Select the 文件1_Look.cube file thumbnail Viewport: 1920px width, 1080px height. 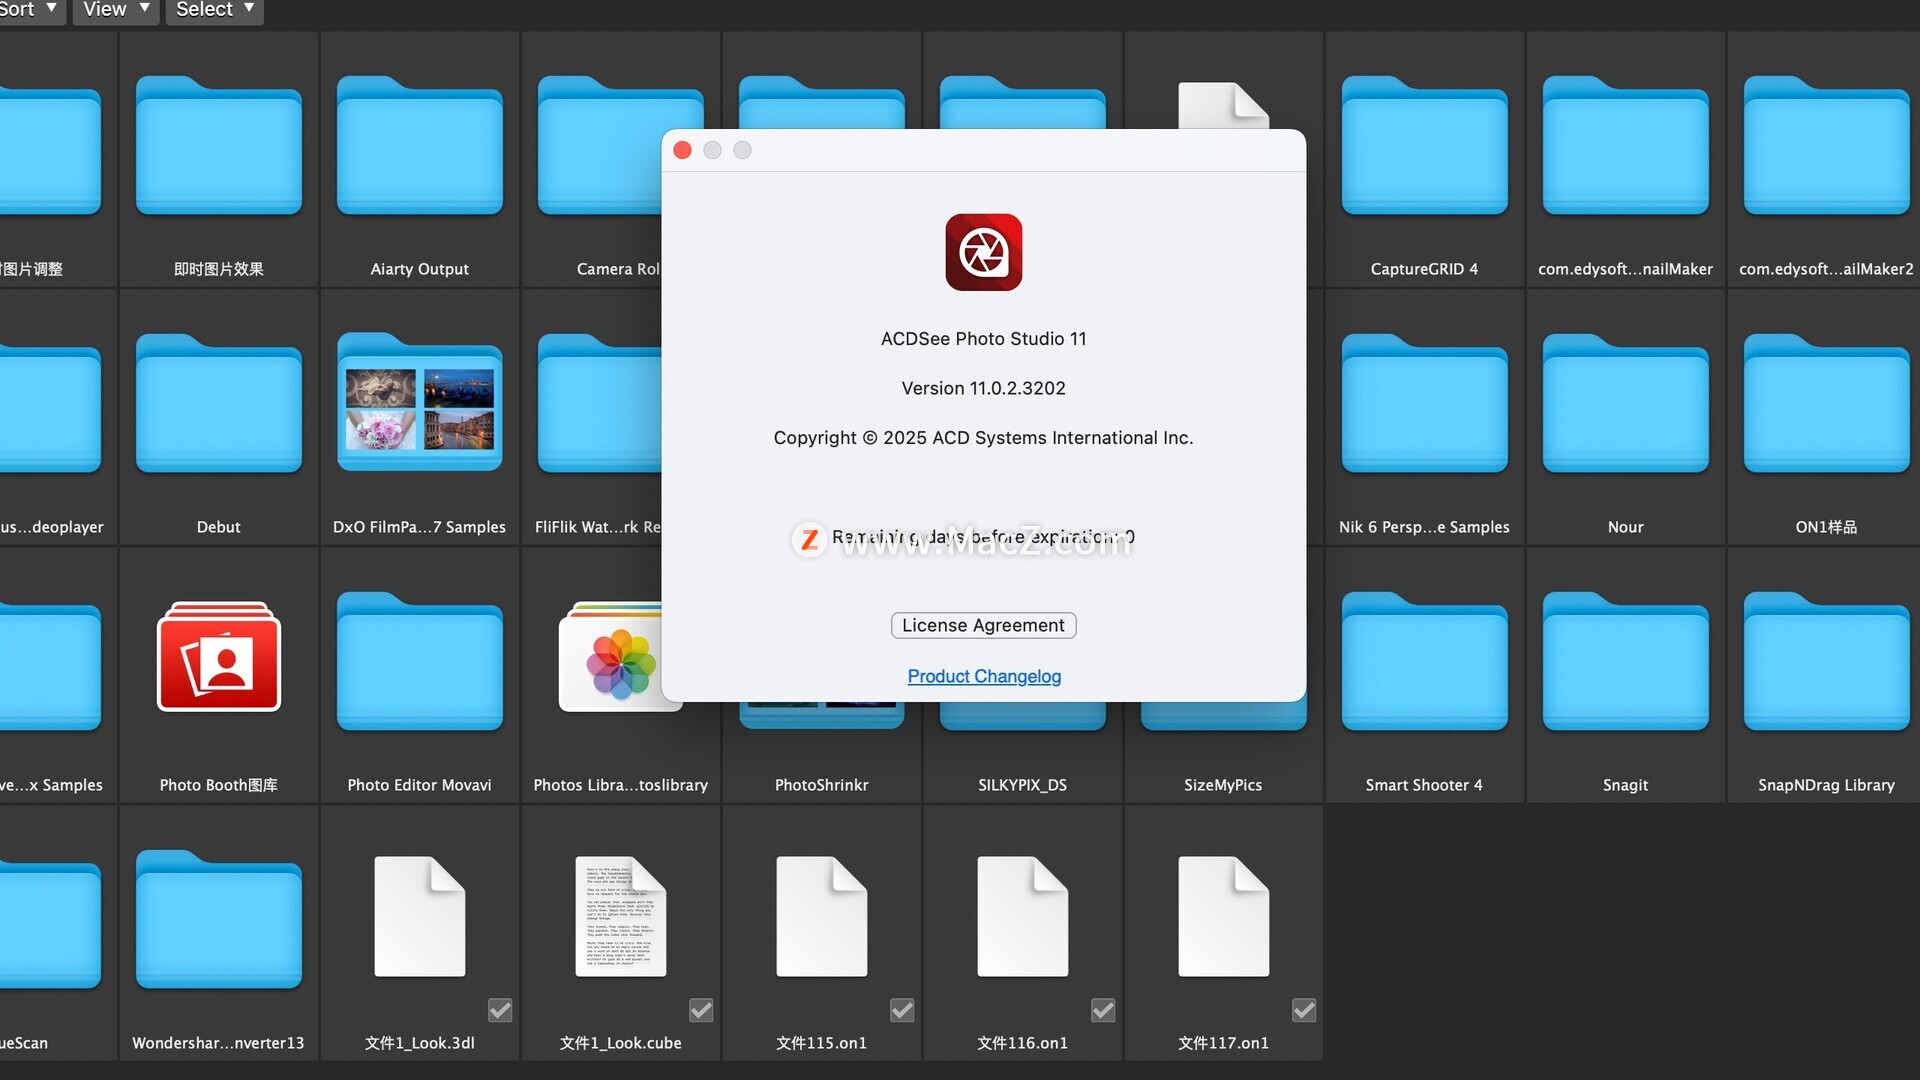(620, 917)
